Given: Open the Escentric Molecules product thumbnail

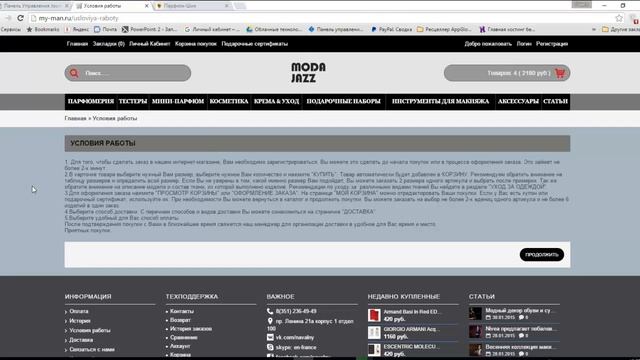Looking at the screenshot, I should (374, 350).
